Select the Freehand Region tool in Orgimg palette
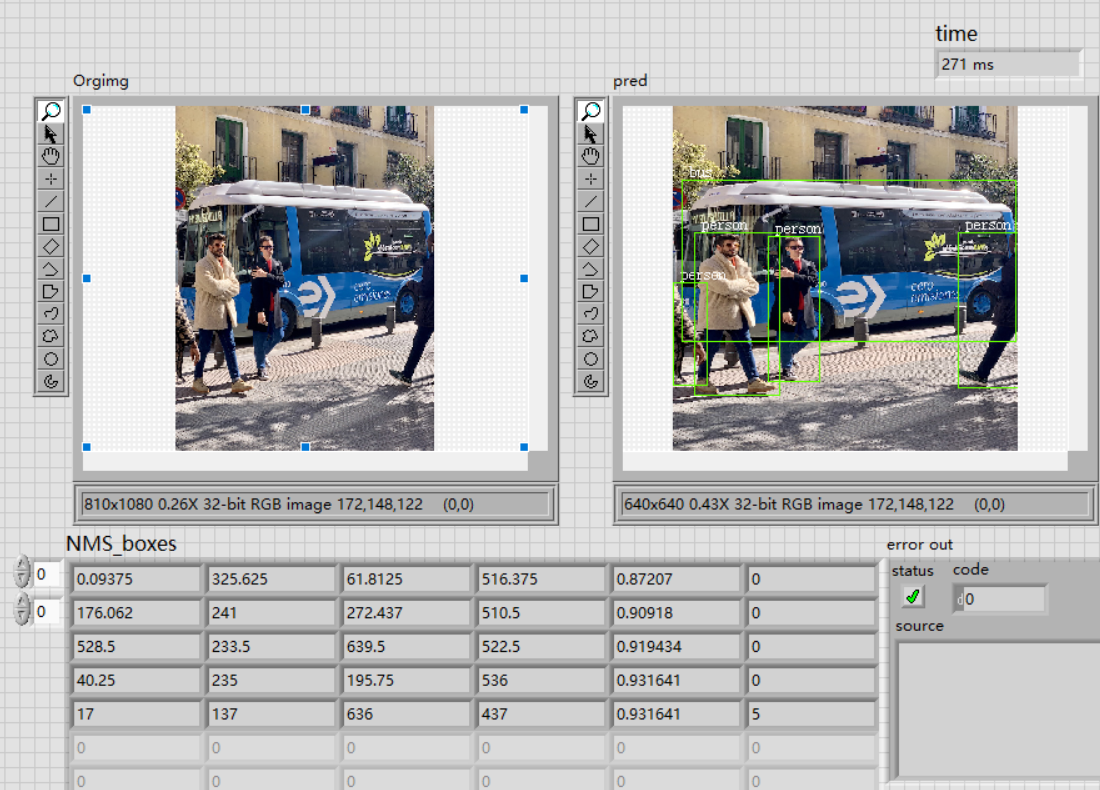Viewport: 1100px width, 790px height. (x=51, y=336)
